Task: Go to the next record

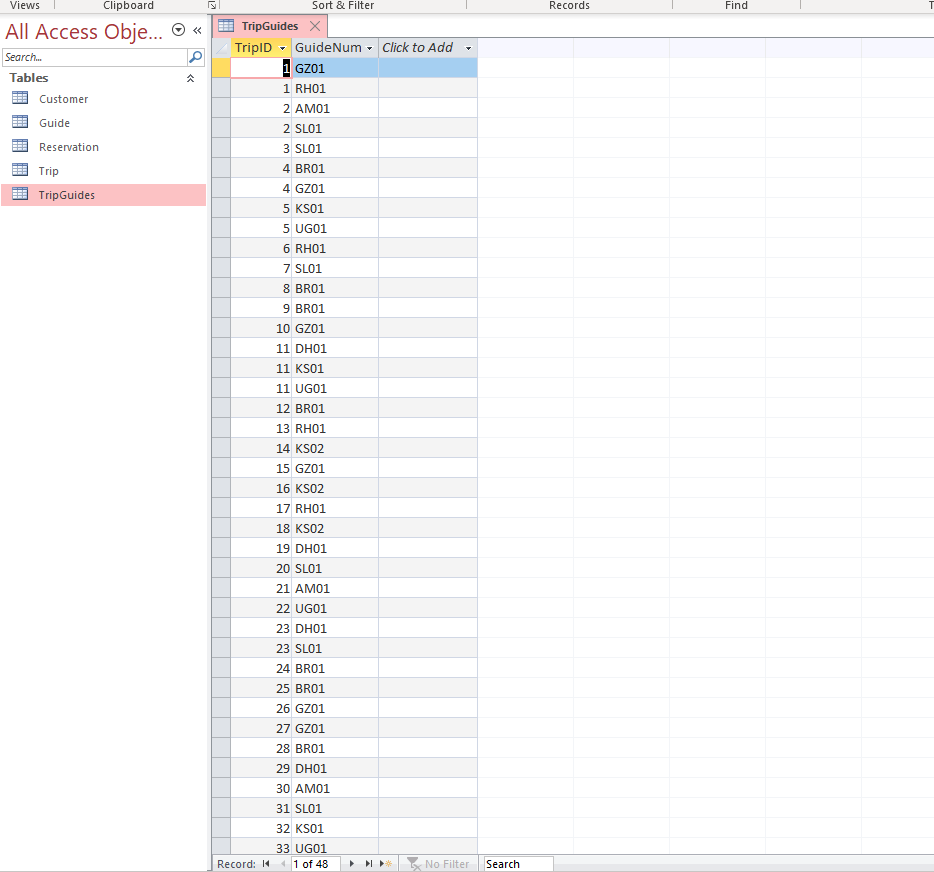Action: 351,863
